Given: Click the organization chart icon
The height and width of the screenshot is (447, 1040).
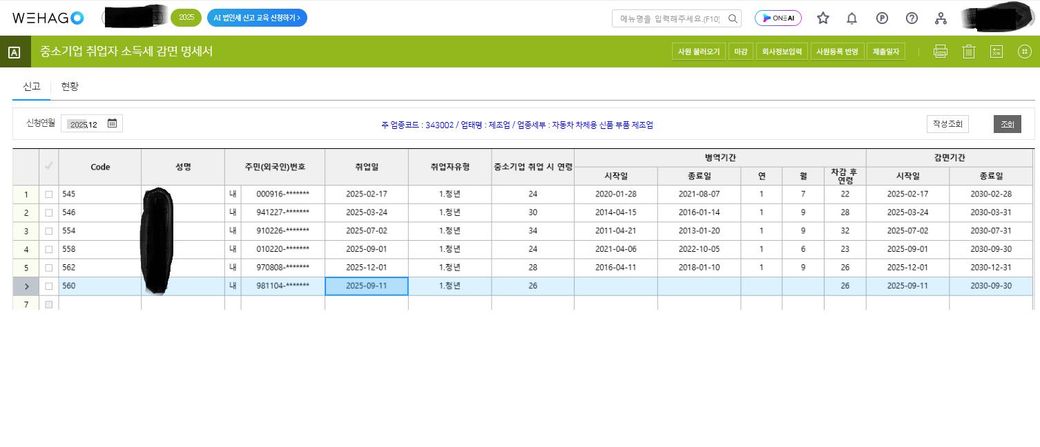Looking at the screenshot, I should [x=940, y=18].
